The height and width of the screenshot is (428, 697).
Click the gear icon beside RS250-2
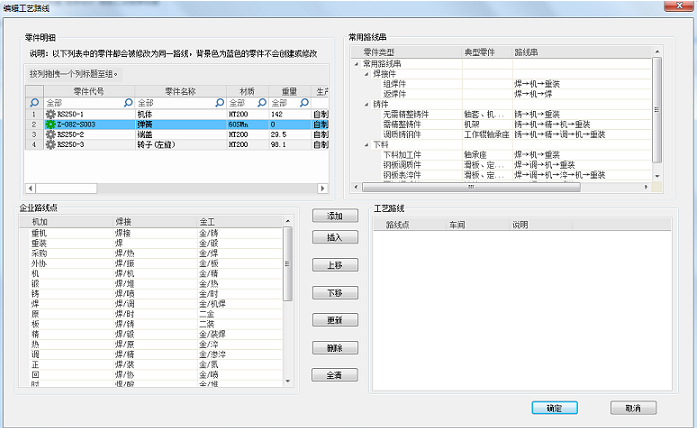(51, 134)
